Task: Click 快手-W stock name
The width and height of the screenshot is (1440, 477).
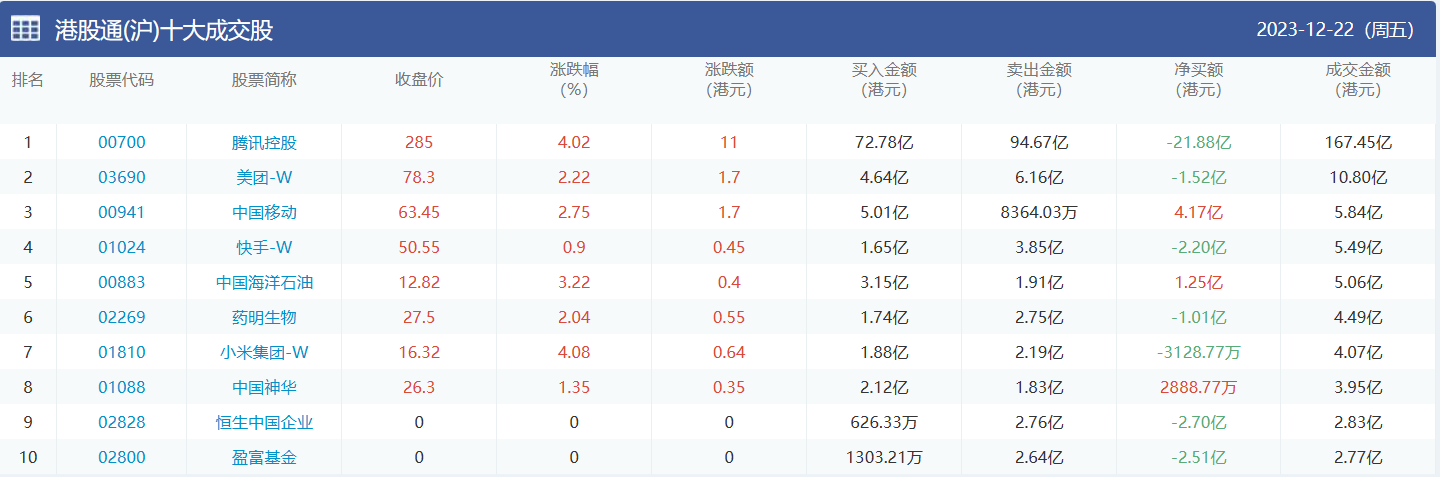Action: pos(264,247)
